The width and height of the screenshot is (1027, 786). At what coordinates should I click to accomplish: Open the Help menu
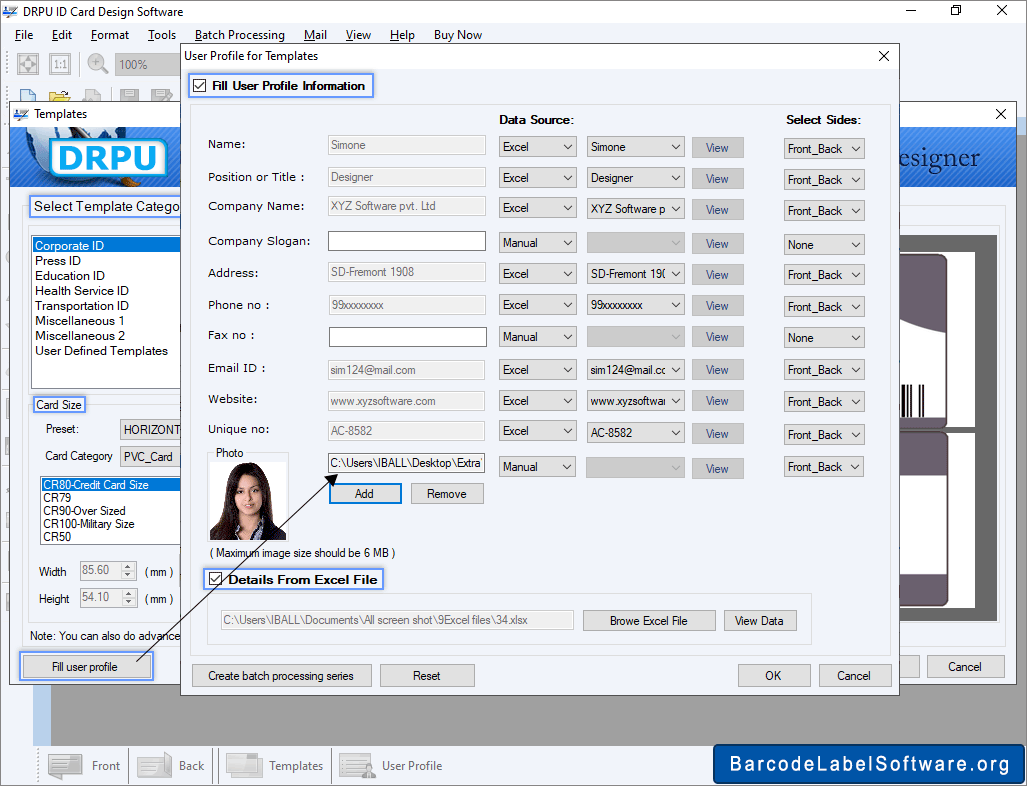pyautogui.click(x=402, y=35)
